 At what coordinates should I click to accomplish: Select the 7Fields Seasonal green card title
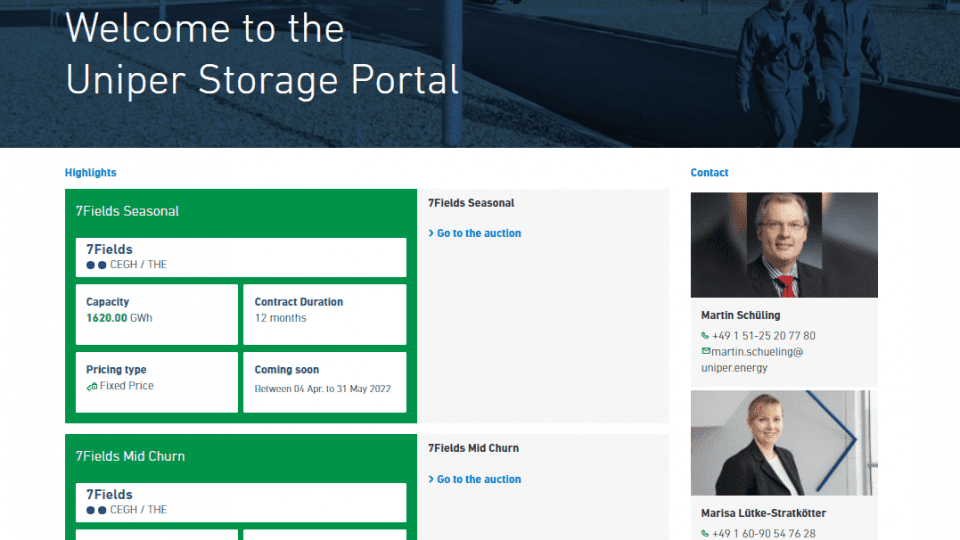pos(127,211)
